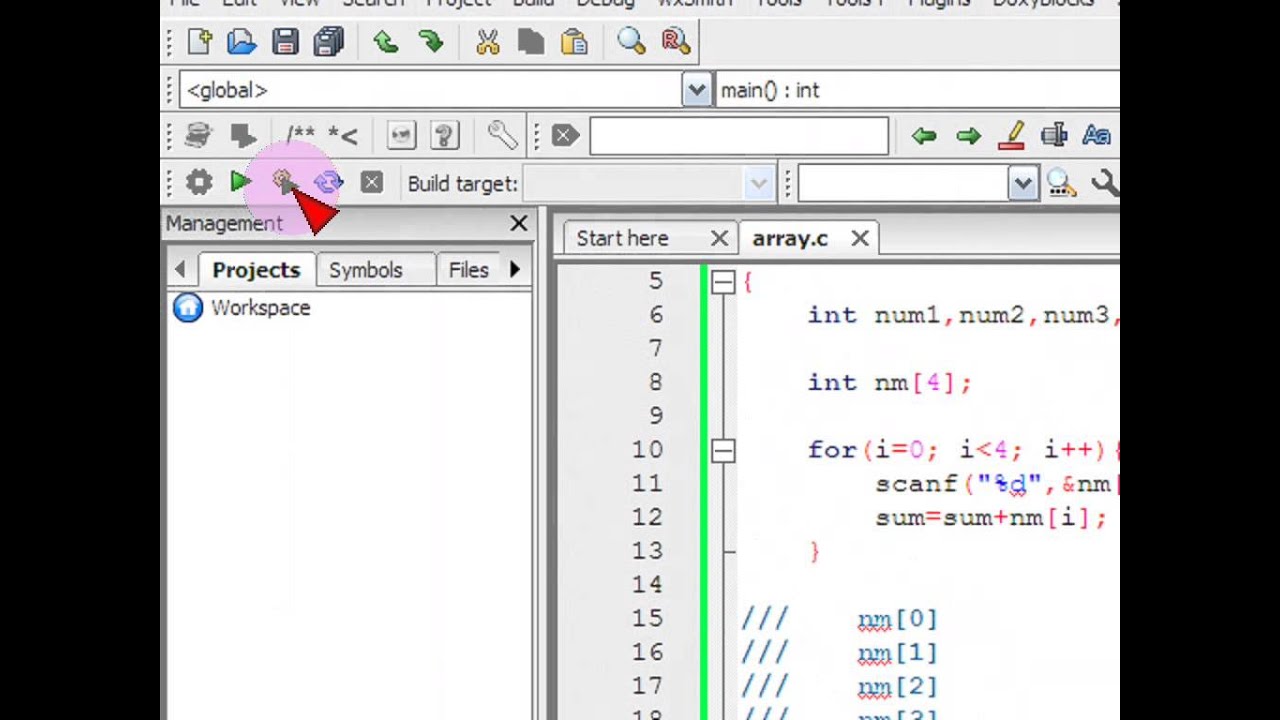Open main() : int function dropdown

[917, 90]
